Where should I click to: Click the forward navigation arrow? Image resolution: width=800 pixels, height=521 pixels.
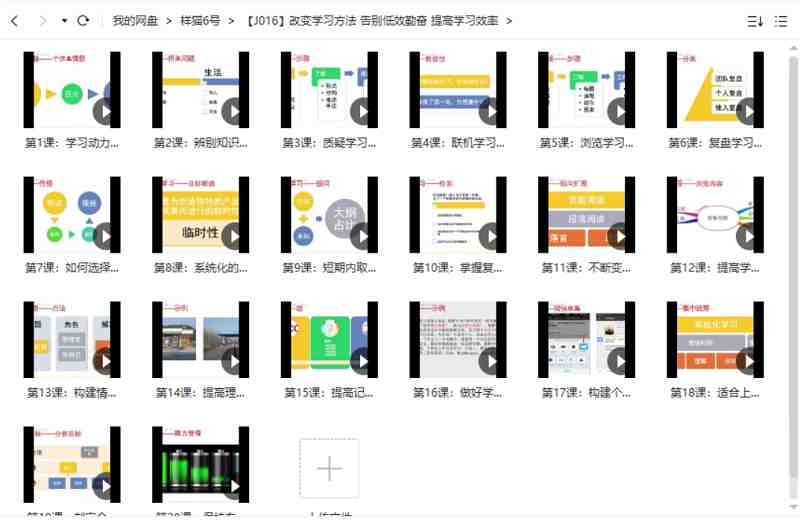pos(42,20)
